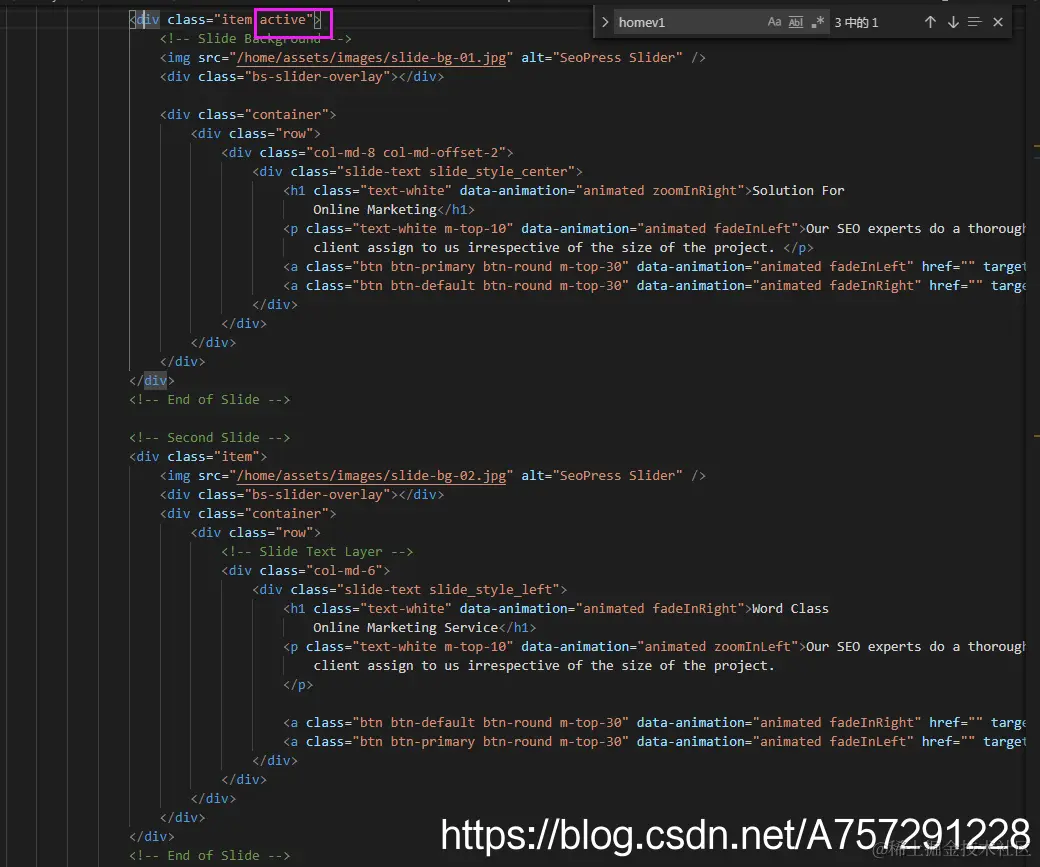Go to previous match arrow
Image resolution: width=1040 pixels, height=867 pixels.
pos(930,22)
